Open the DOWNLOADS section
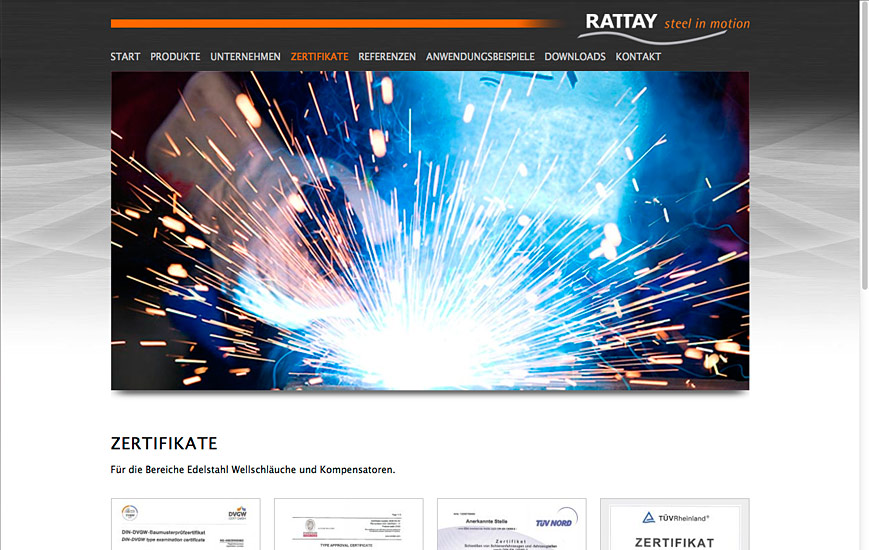 click(575, 57)
